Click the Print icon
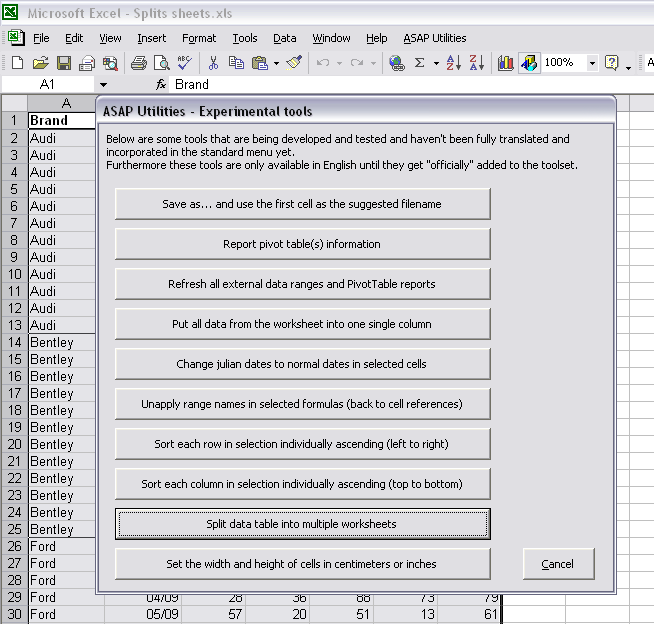This screenshot has height=624, width=654. click(x=139, y=63)
